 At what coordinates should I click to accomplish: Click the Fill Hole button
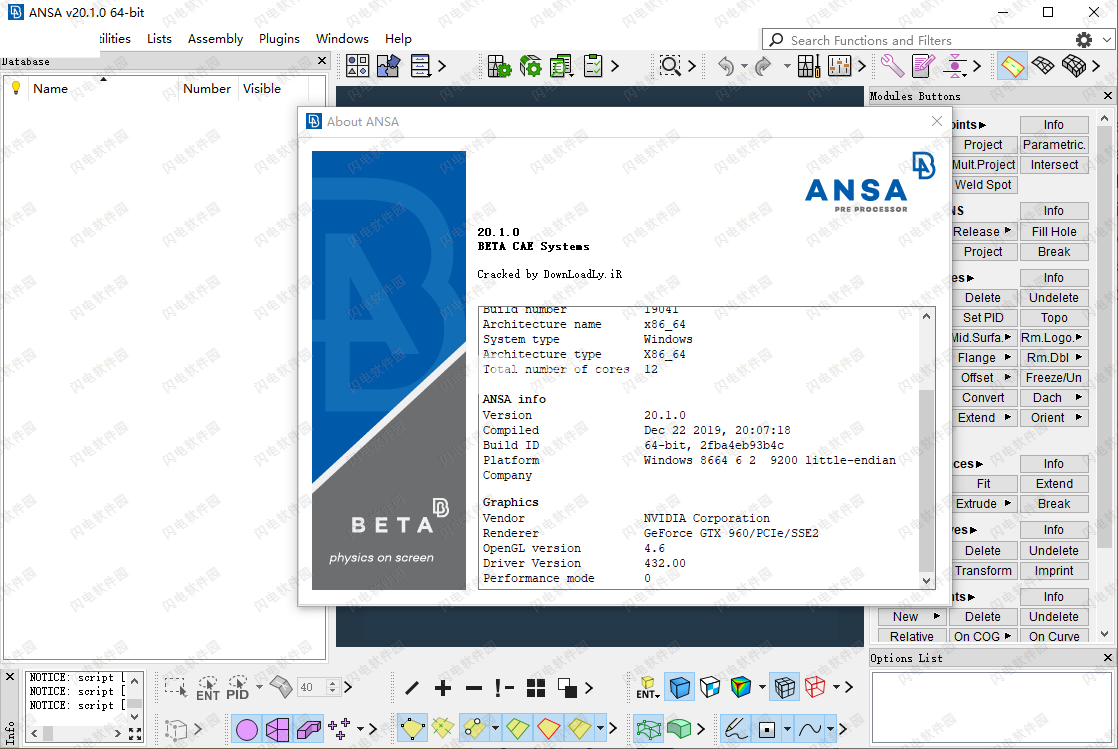coord(1054,232)
